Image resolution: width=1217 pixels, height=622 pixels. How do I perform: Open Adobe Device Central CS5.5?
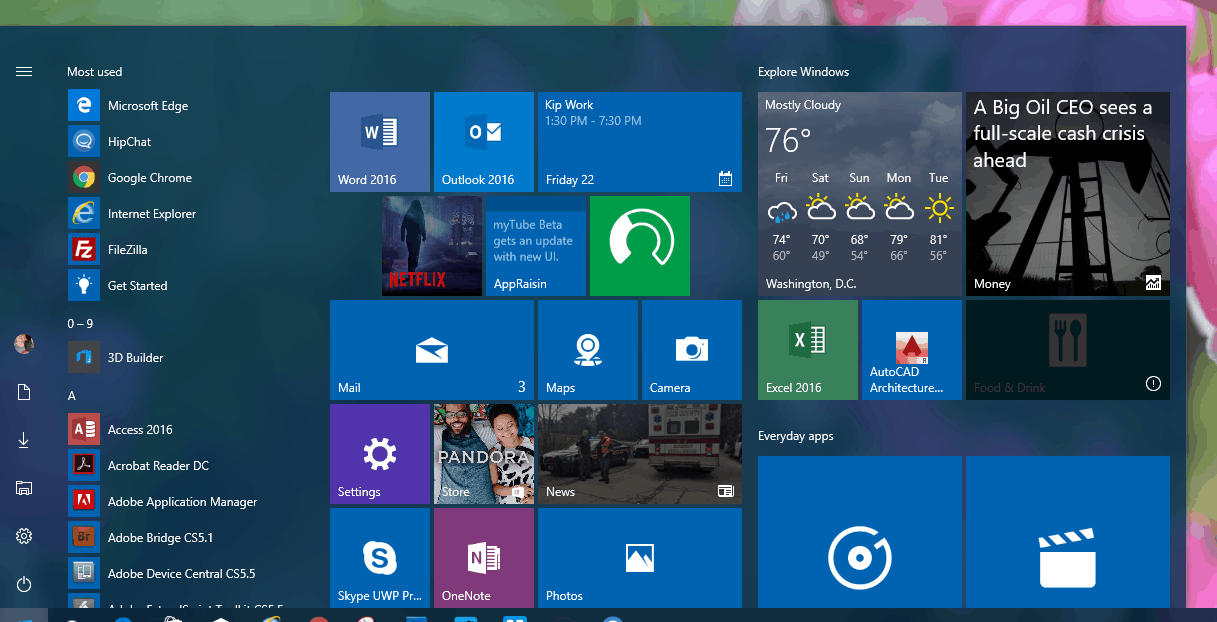190,574
